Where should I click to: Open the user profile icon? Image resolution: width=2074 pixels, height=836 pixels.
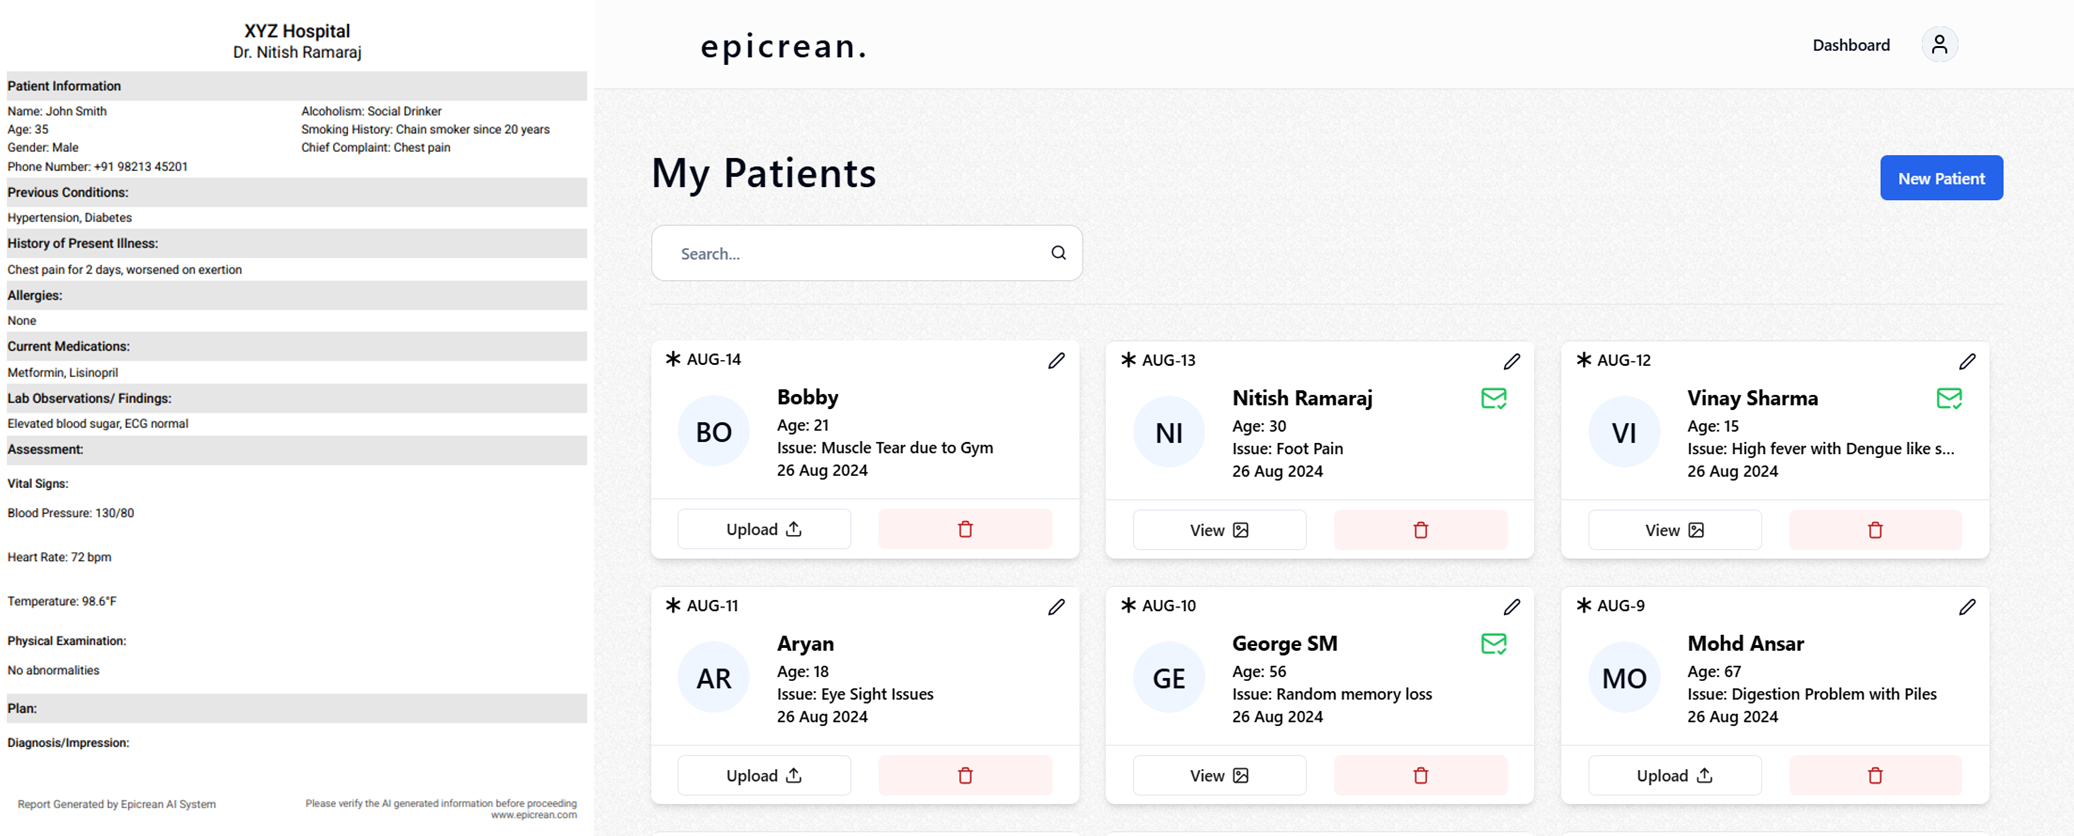pyautogui.click(x=1939, y=44)
